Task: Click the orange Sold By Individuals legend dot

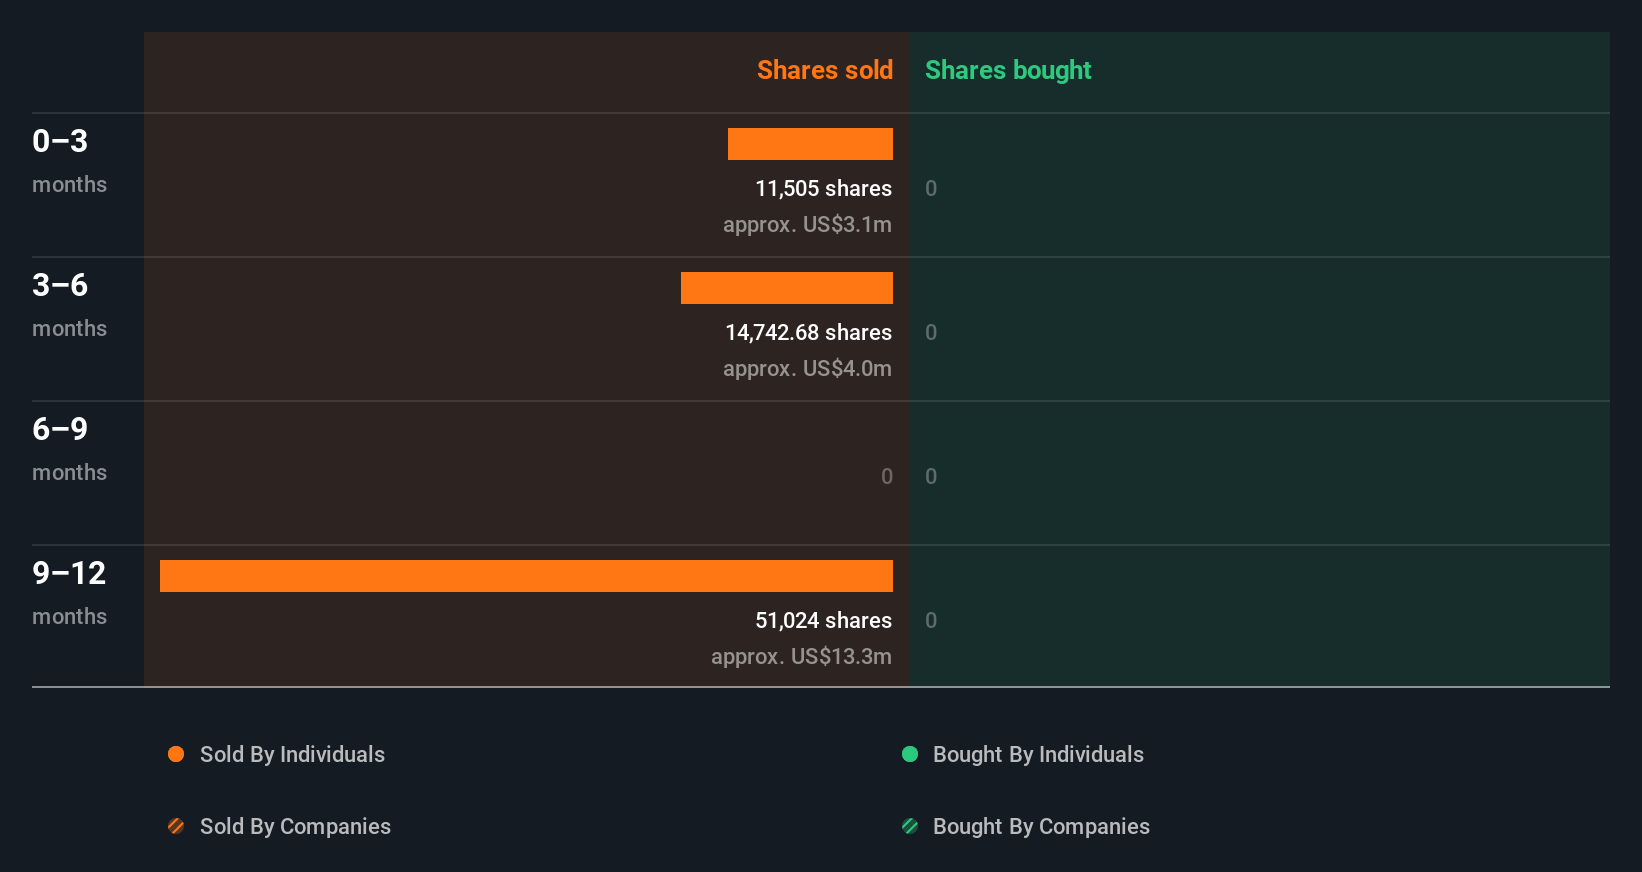Action: tap(176, 754)
